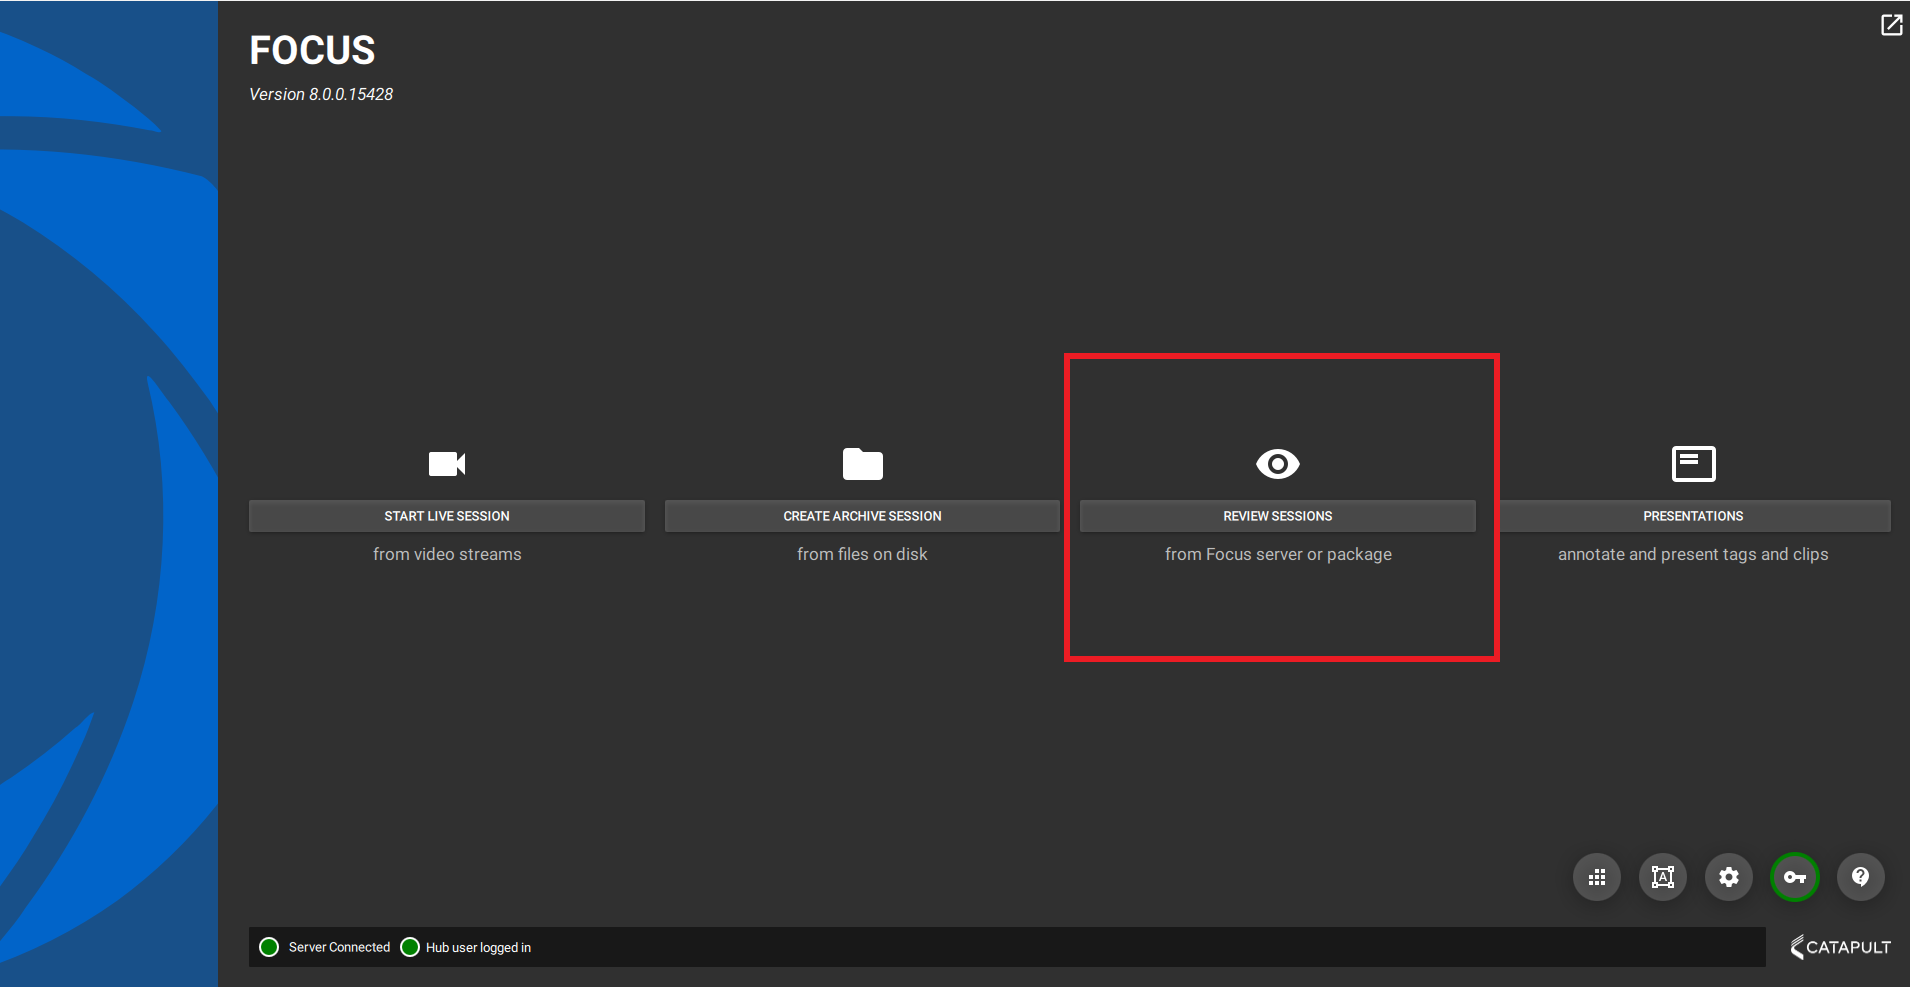Click the FOCUS title heading

tap(312, 50)
